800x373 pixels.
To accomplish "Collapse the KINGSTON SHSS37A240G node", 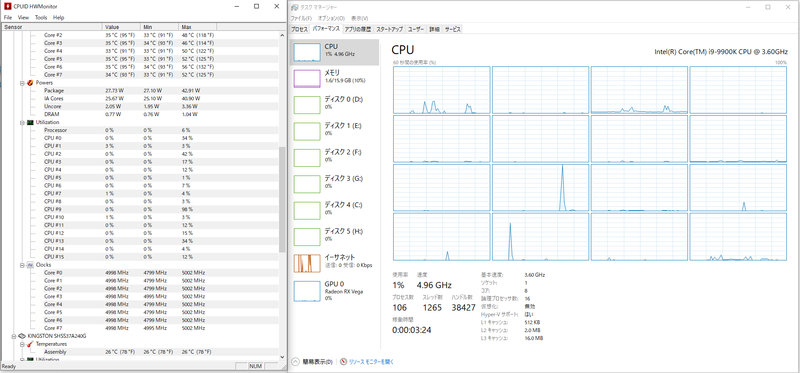I will point(14,336).
